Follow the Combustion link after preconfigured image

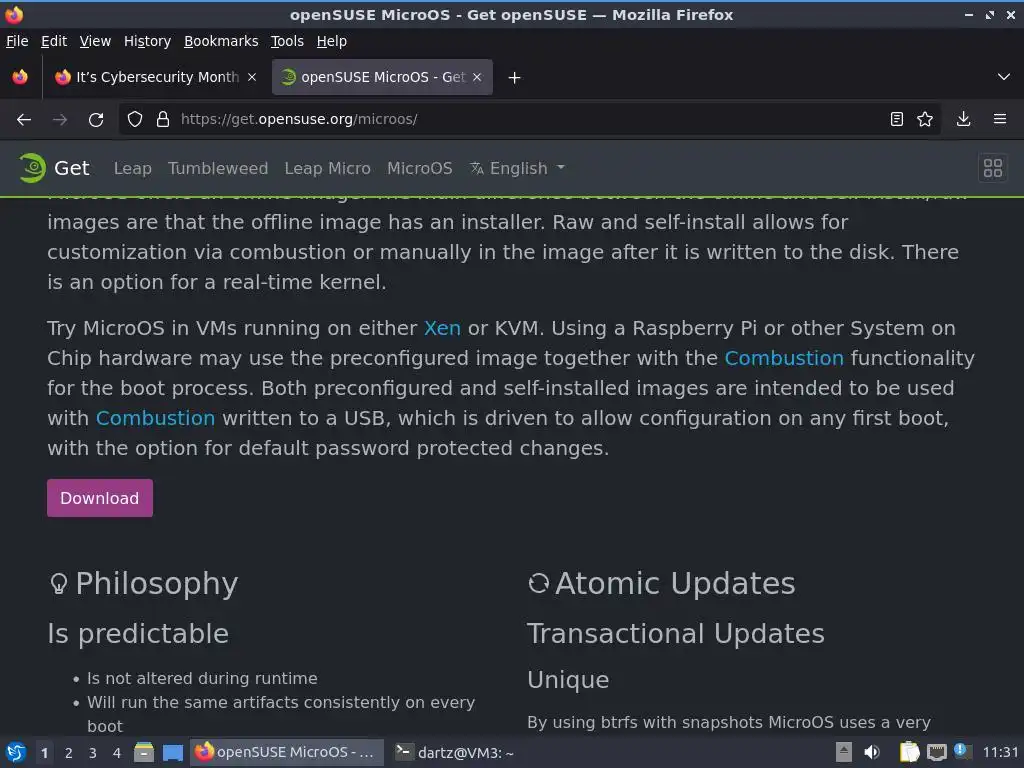[784, 358]
